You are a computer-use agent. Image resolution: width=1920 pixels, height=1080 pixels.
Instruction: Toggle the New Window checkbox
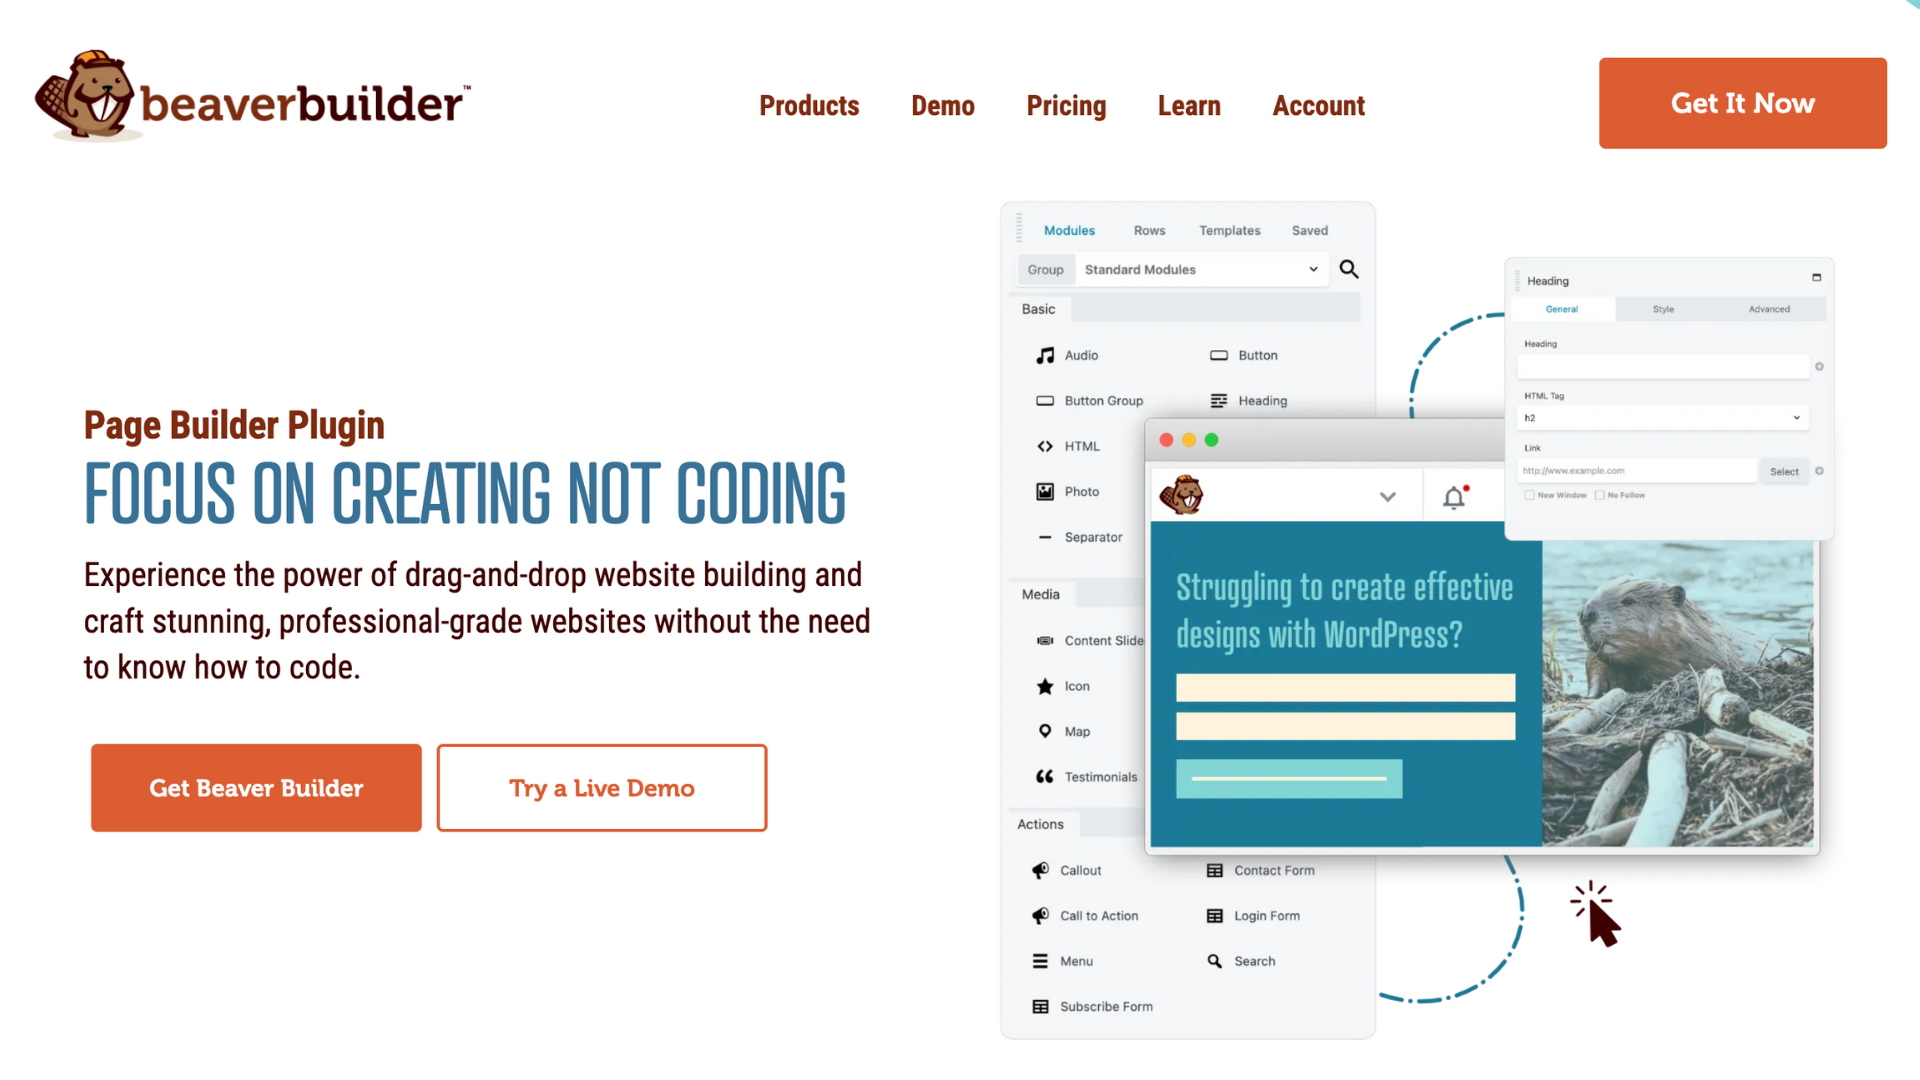[1531, 495]
